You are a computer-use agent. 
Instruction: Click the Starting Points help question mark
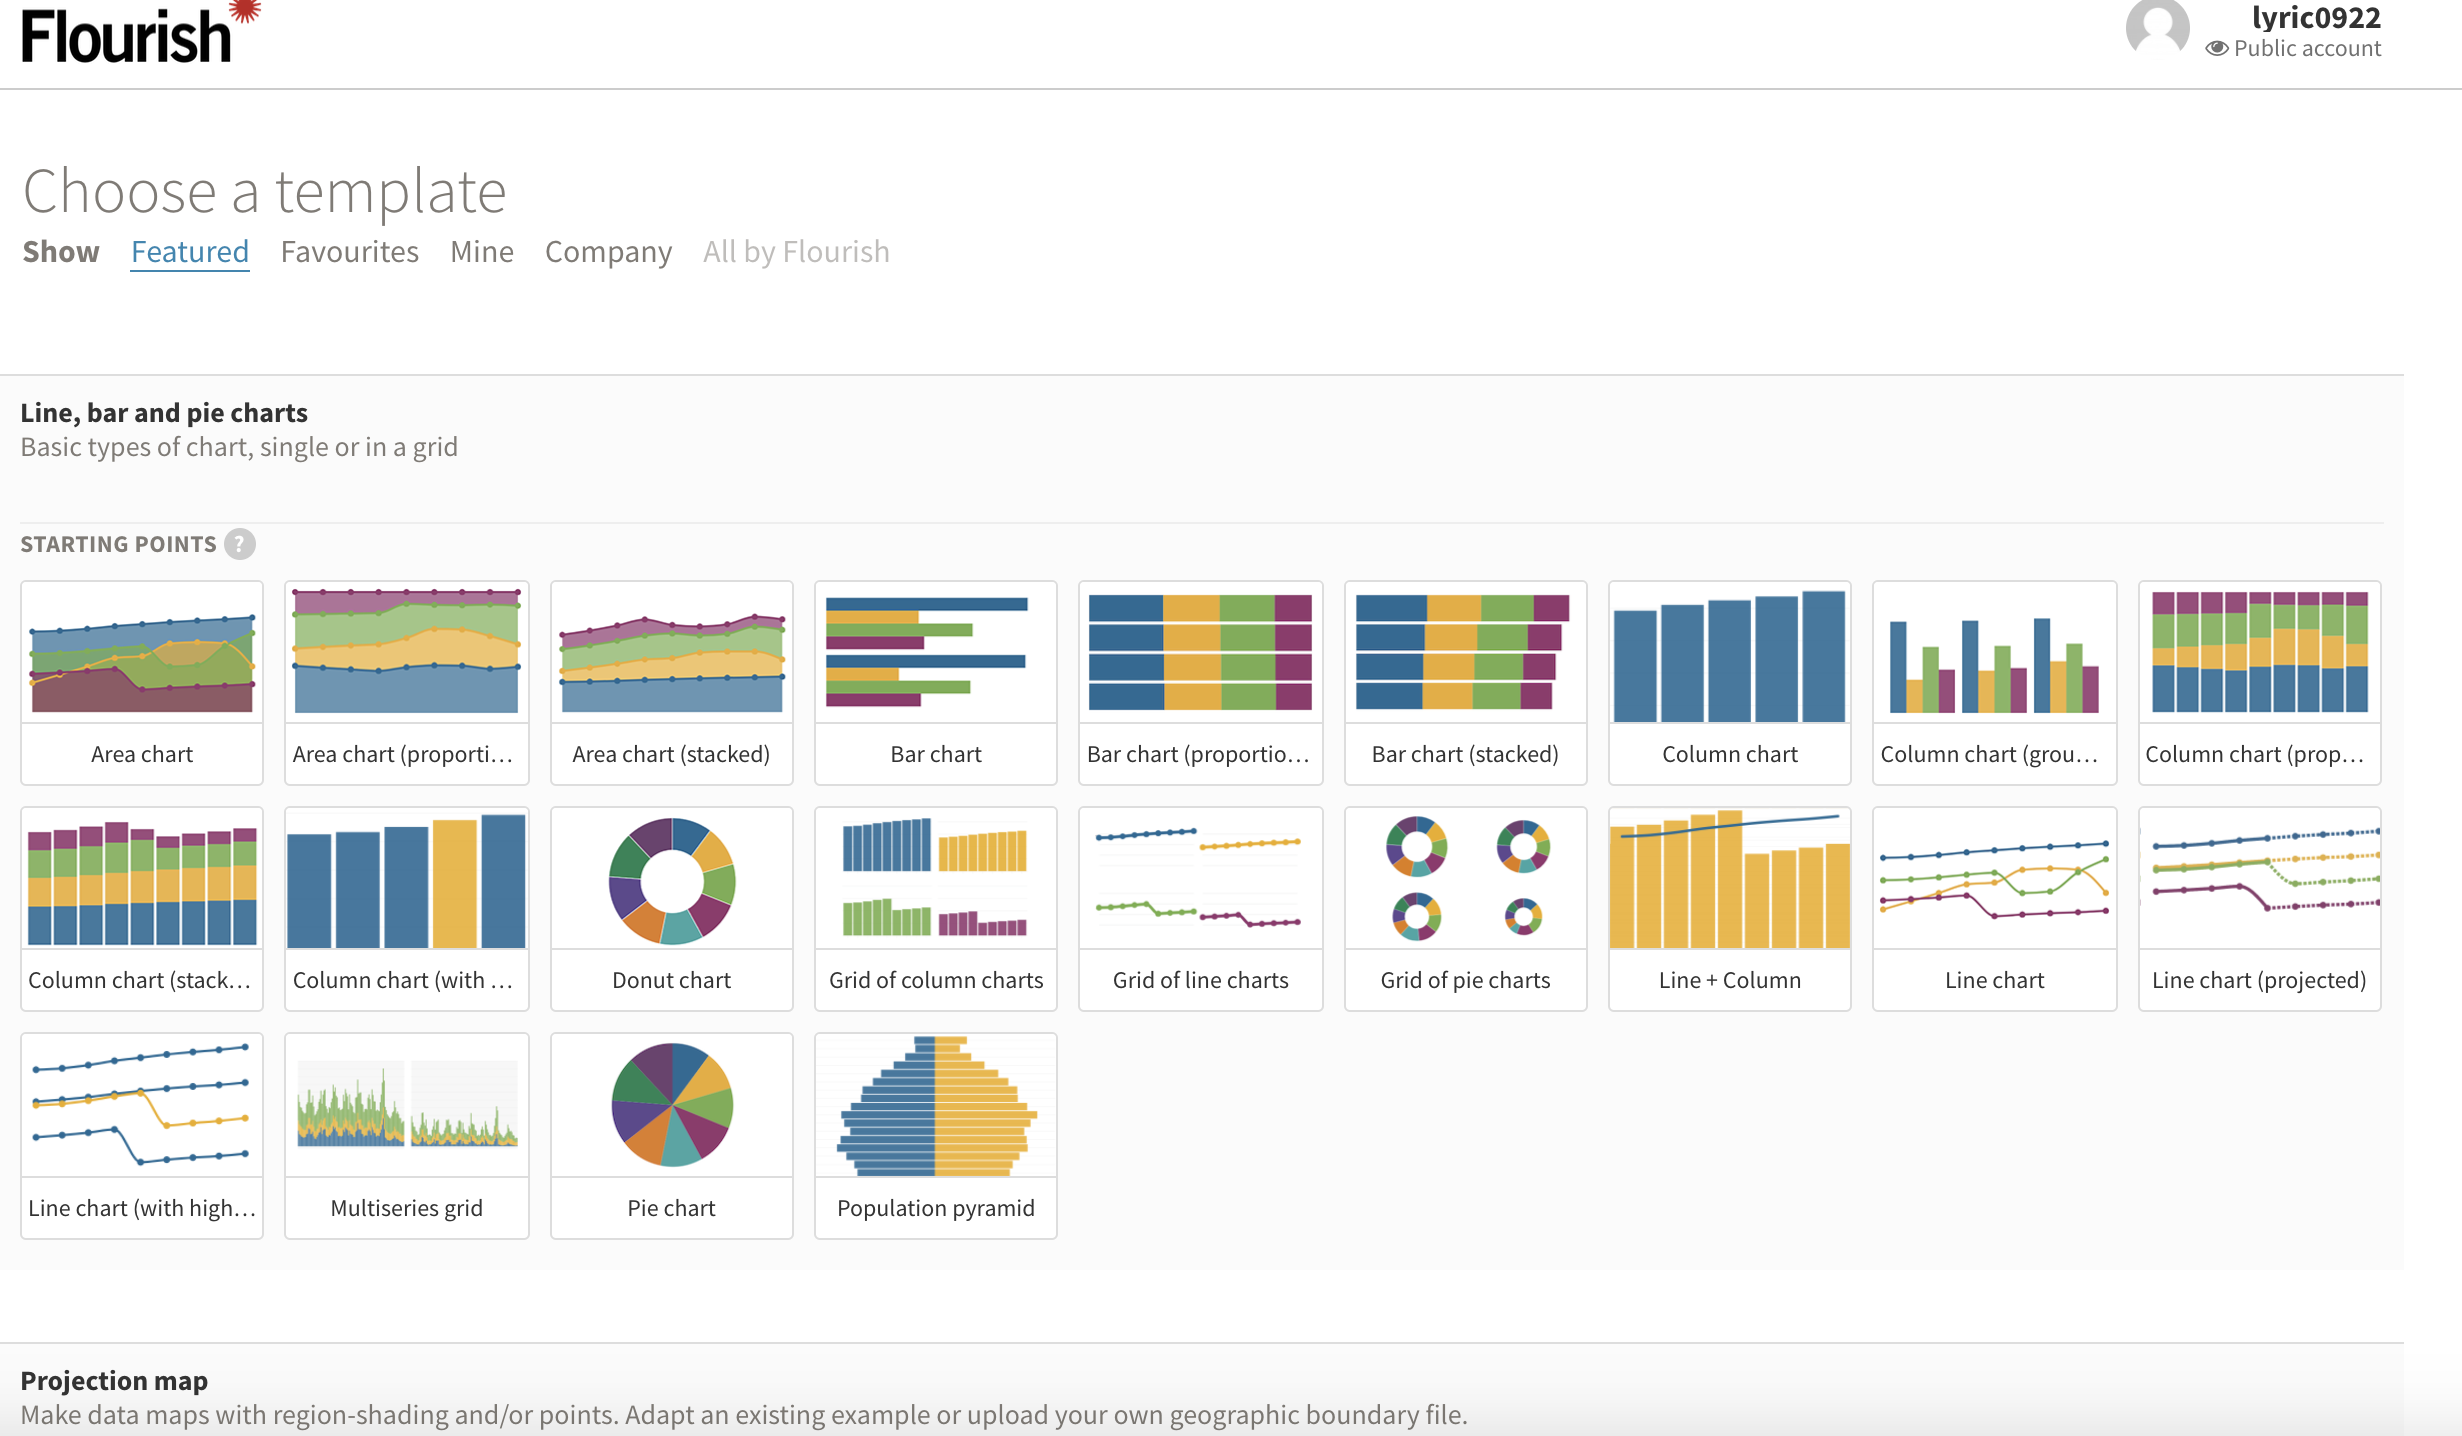(240, 544)
